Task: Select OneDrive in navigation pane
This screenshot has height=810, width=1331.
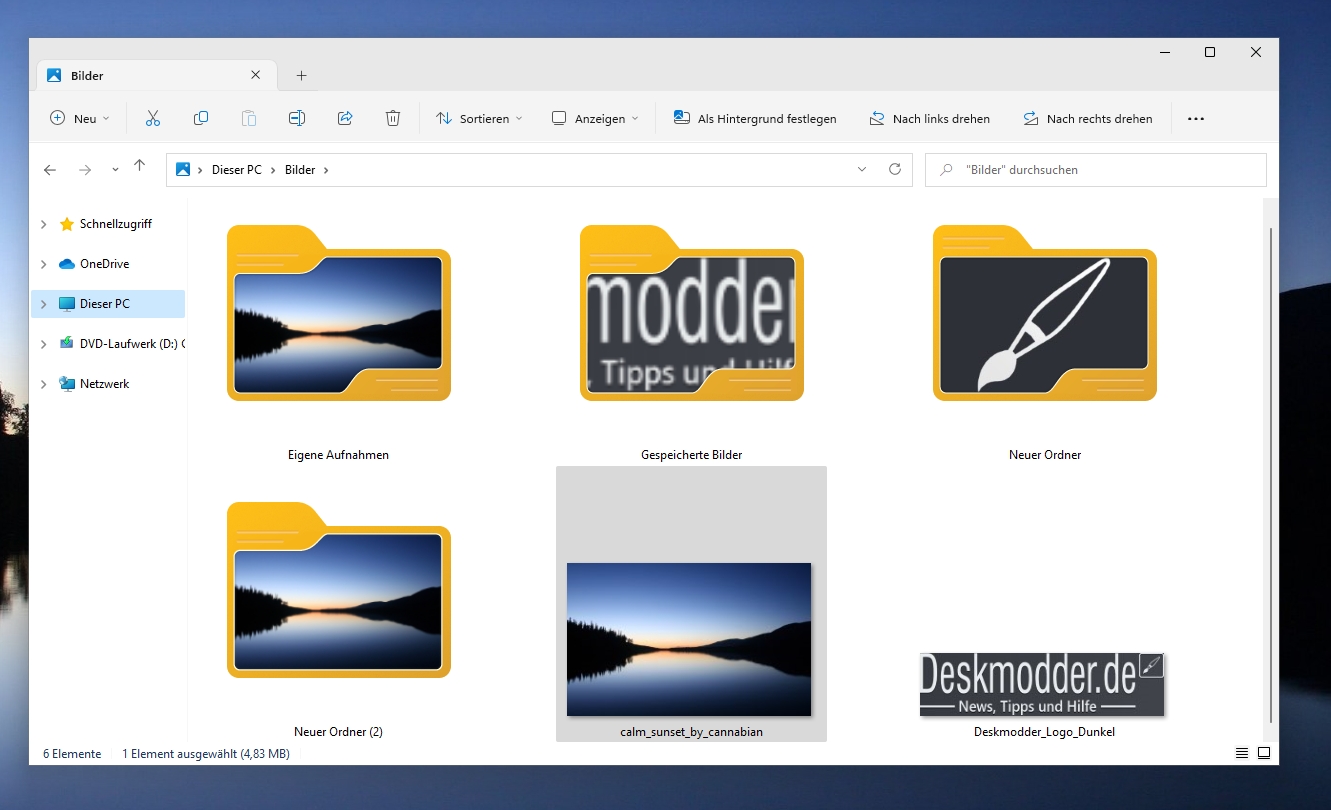Action: tap(108, 264)
